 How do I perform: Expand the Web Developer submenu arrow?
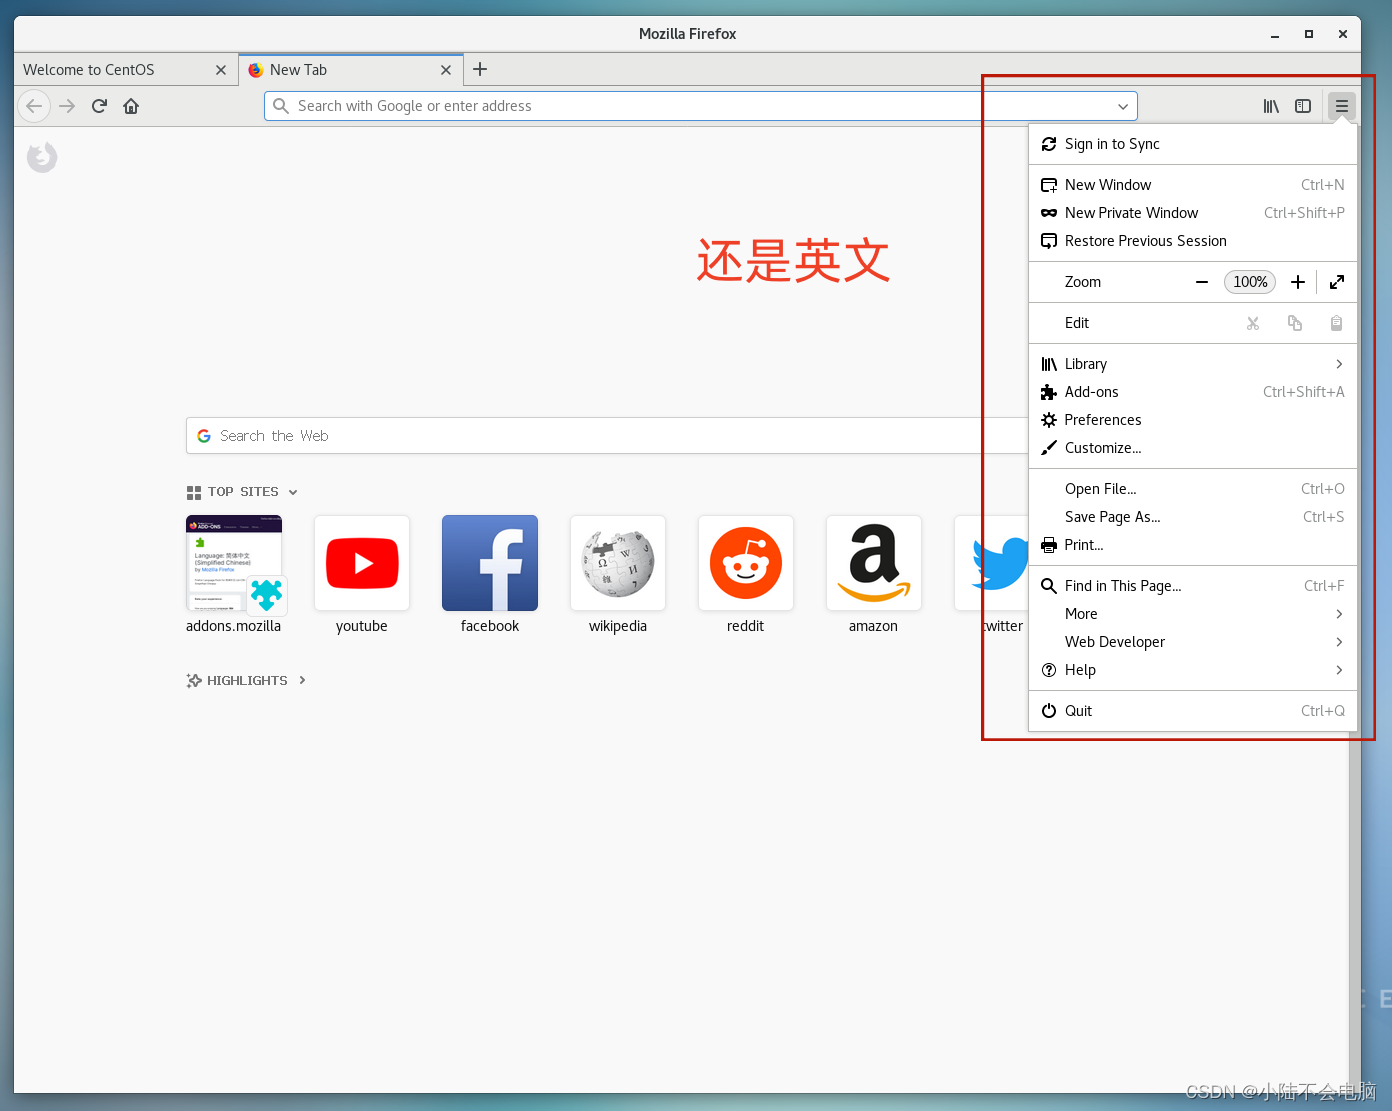tap(1340, 641)
